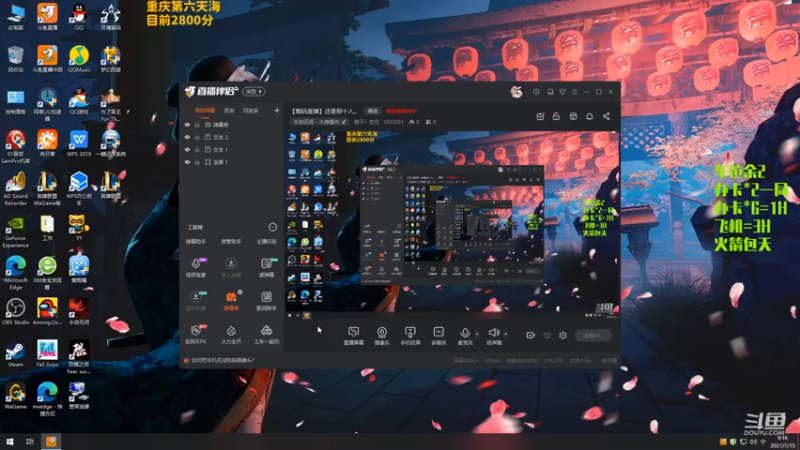
Task: Click the share icon in stream header
Action: coord(606,116)
